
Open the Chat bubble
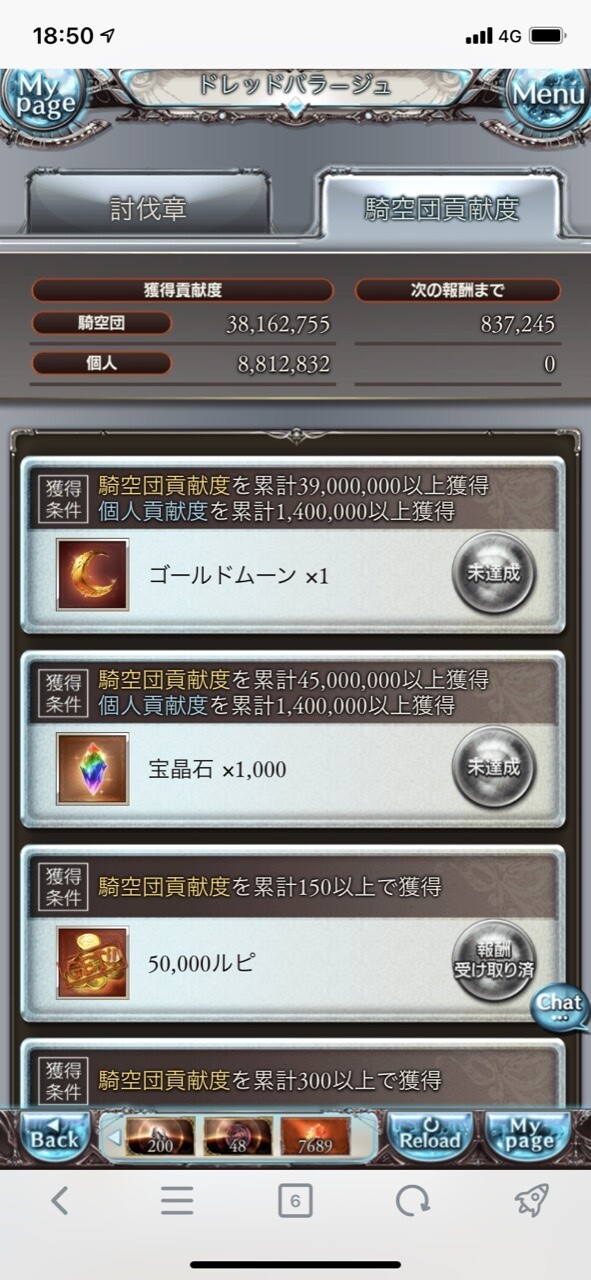pos(559,1005)
